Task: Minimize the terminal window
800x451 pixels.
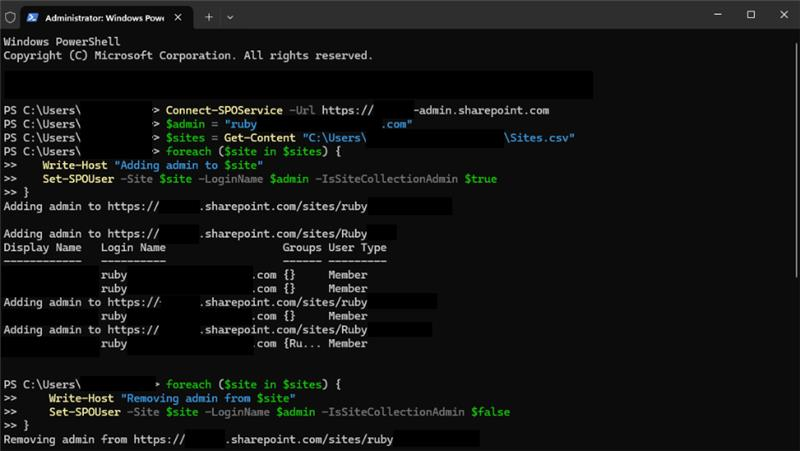Action: pyautogui.click(x=718, y=15)
